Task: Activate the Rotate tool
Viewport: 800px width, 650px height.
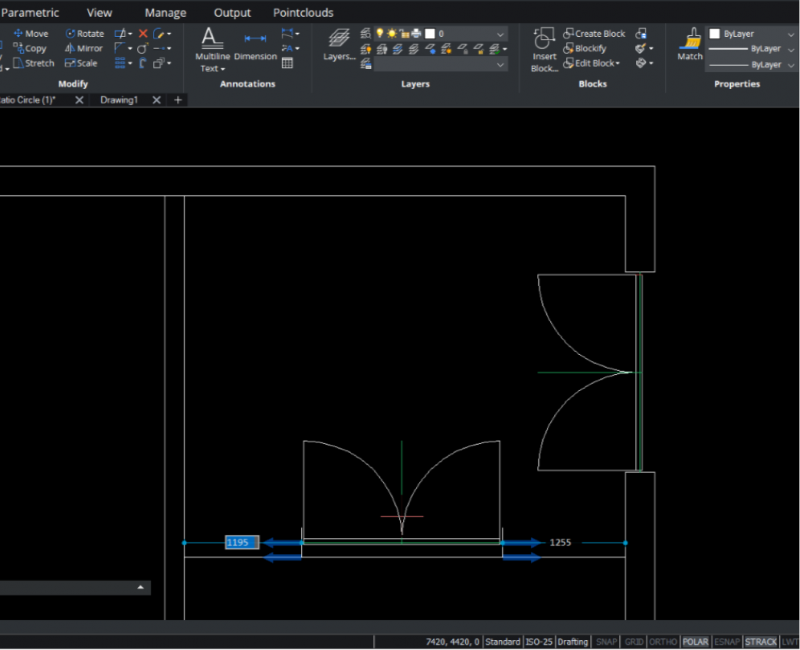Action: coord(84,33)
